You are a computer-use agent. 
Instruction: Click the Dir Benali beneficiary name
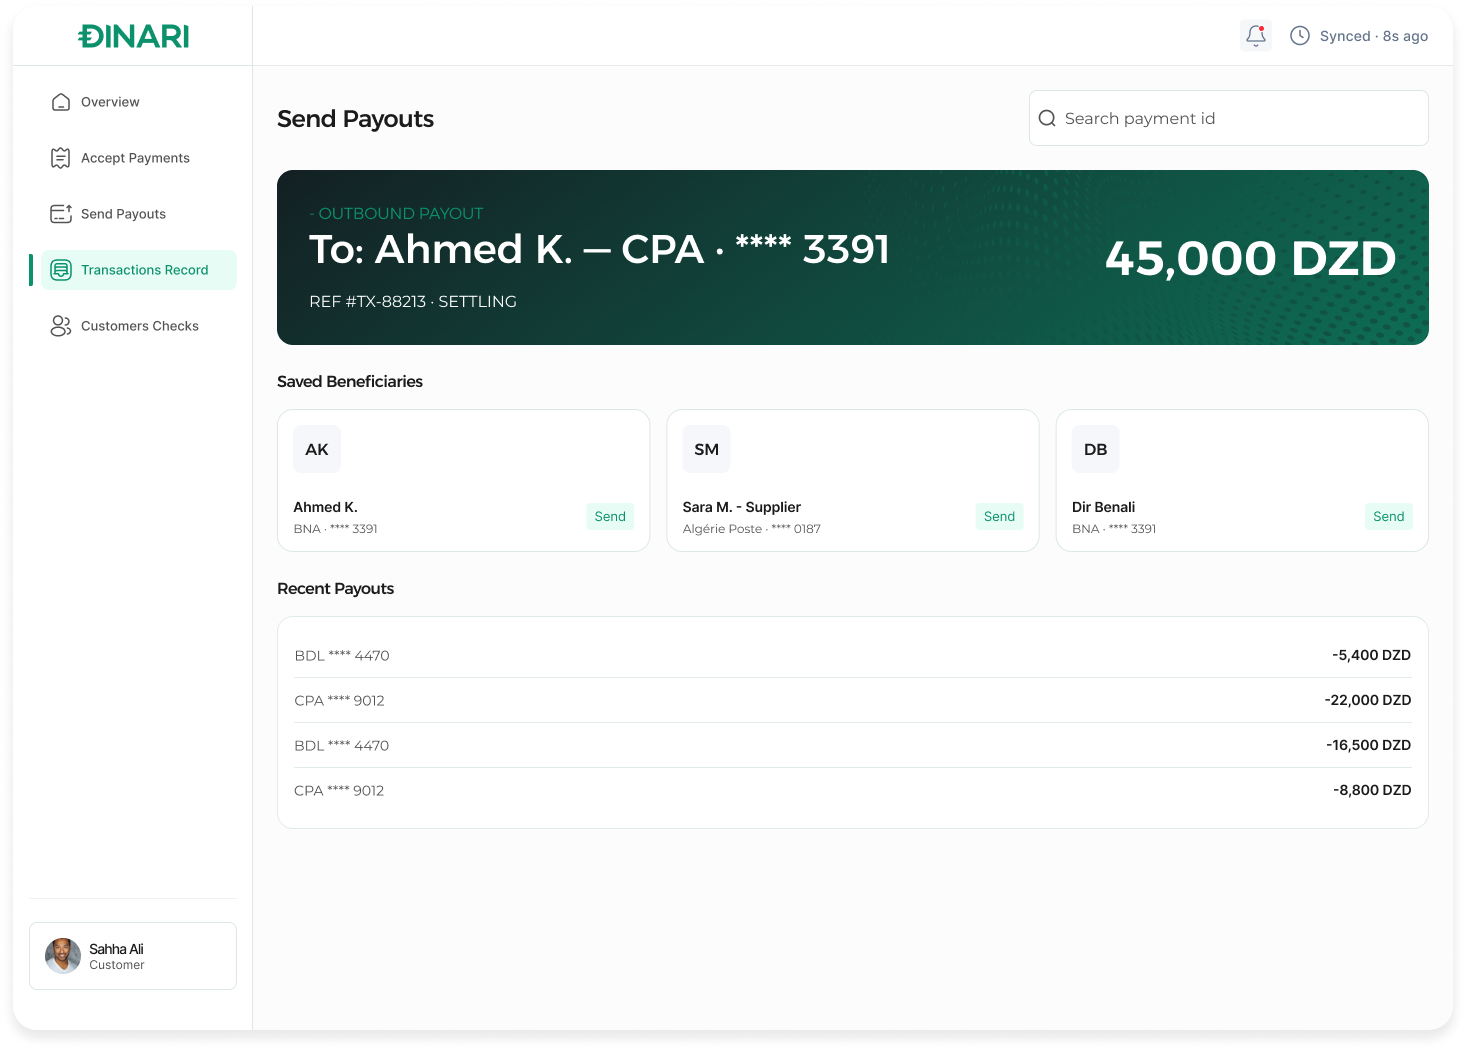[x=1103, y=507]
